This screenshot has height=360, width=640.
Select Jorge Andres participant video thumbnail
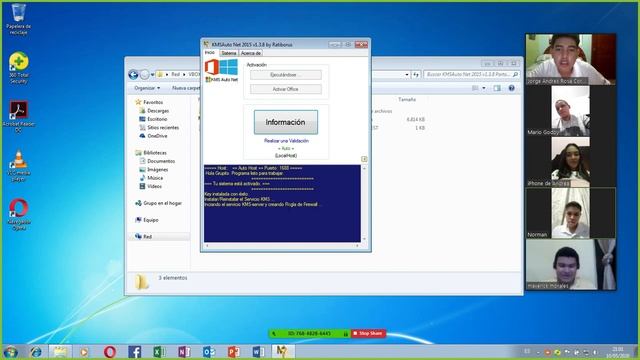coord(571,60)
